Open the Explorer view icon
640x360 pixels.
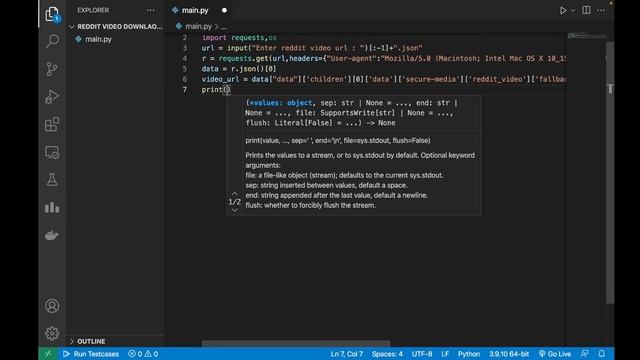[52, 14]
